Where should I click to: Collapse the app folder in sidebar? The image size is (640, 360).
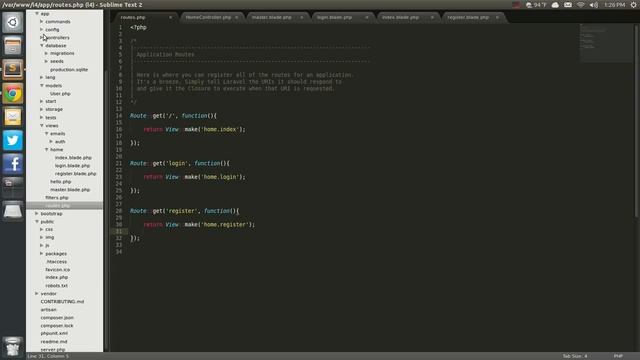37,13
